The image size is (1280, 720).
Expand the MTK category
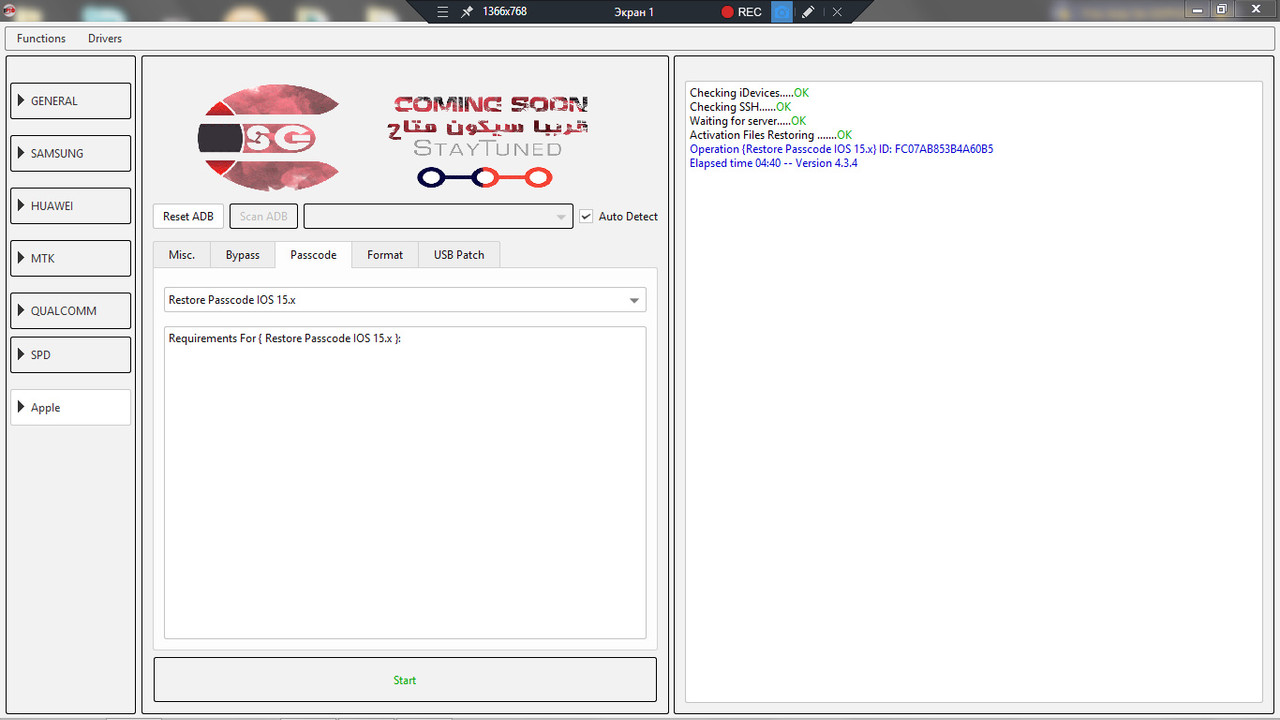[x=71, y=258]
